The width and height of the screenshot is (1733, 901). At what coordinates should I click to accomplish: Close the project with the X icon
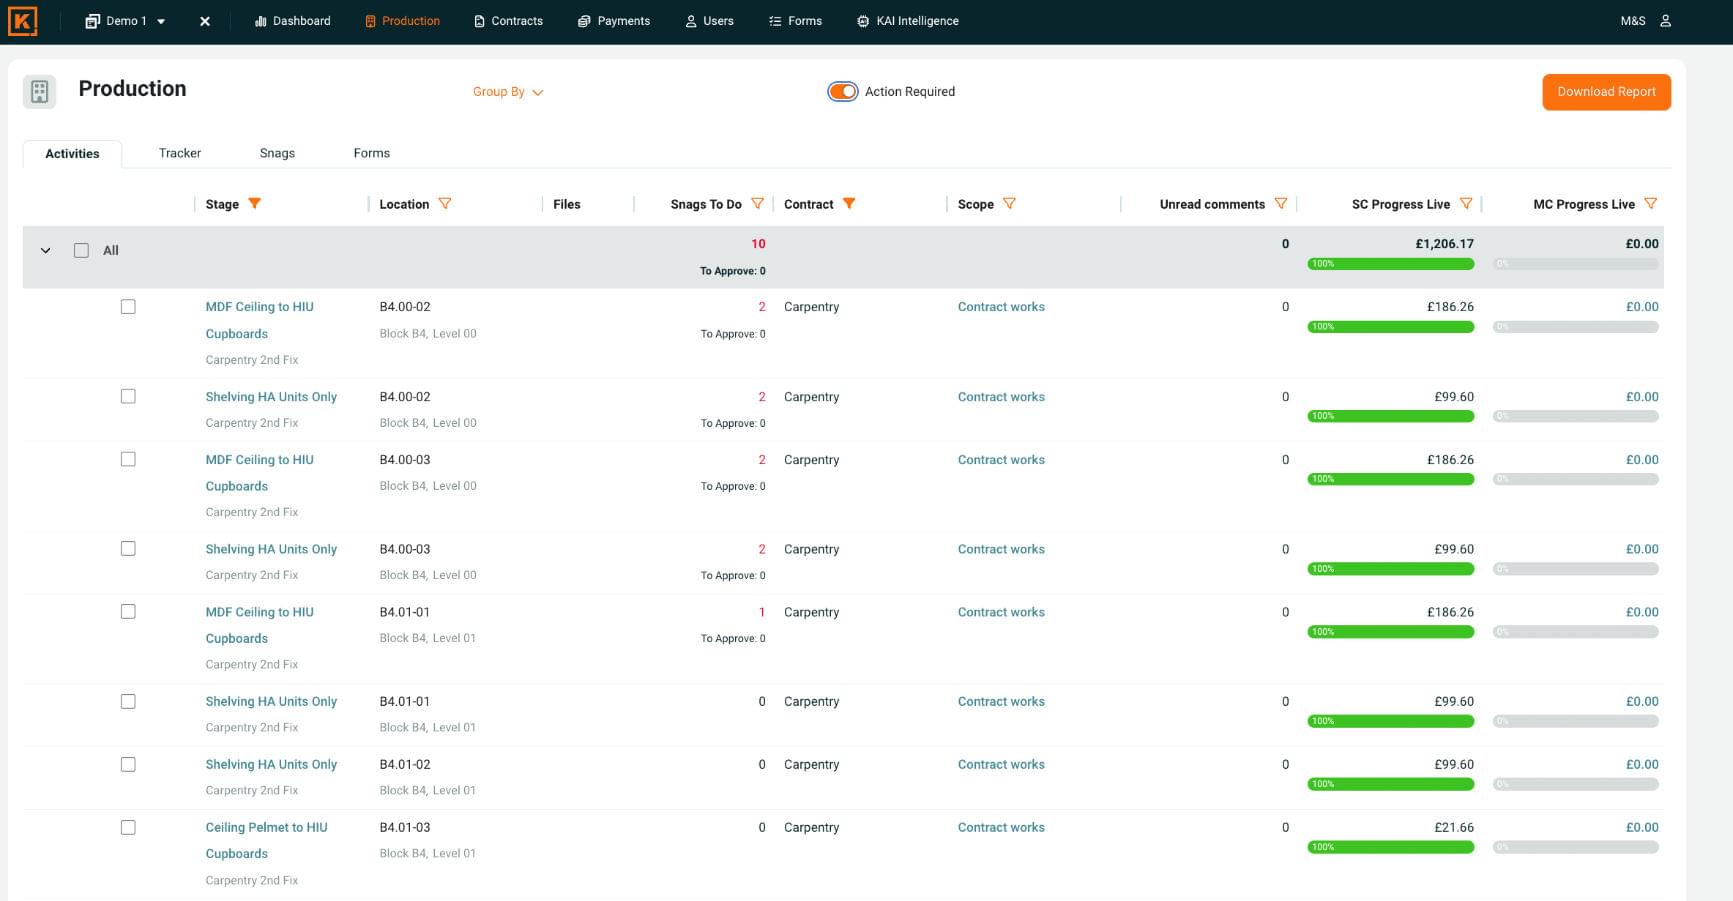point(205,21)
